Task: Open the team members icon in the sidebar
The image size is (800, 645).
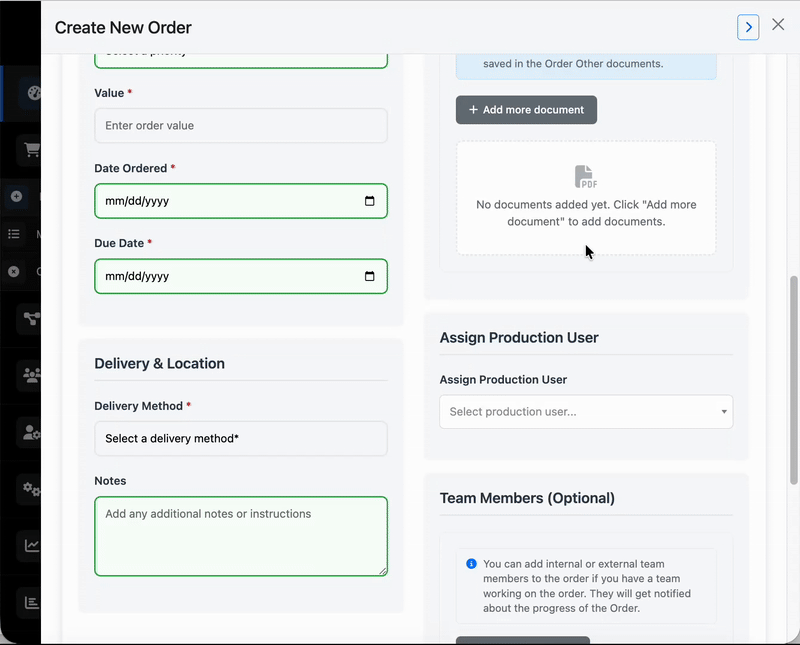Action: coord(31,374)
